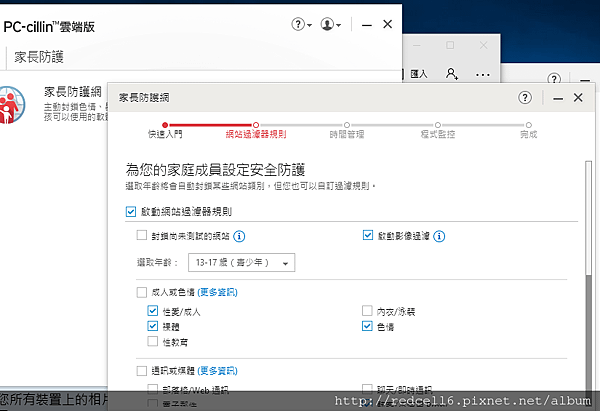Open the 選取年齡 age dropdown
The height and width of the screenshot is (411, 600).
(x=241, y=263)
